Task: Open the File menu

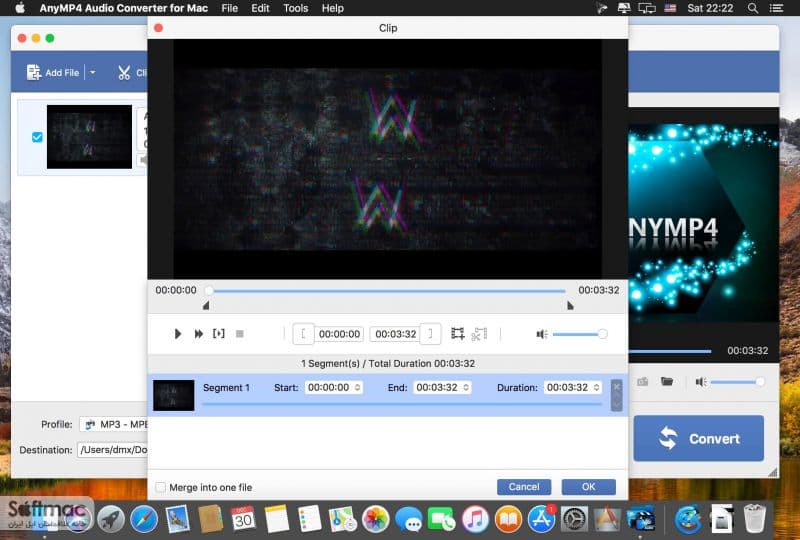Action: [230, 8]
